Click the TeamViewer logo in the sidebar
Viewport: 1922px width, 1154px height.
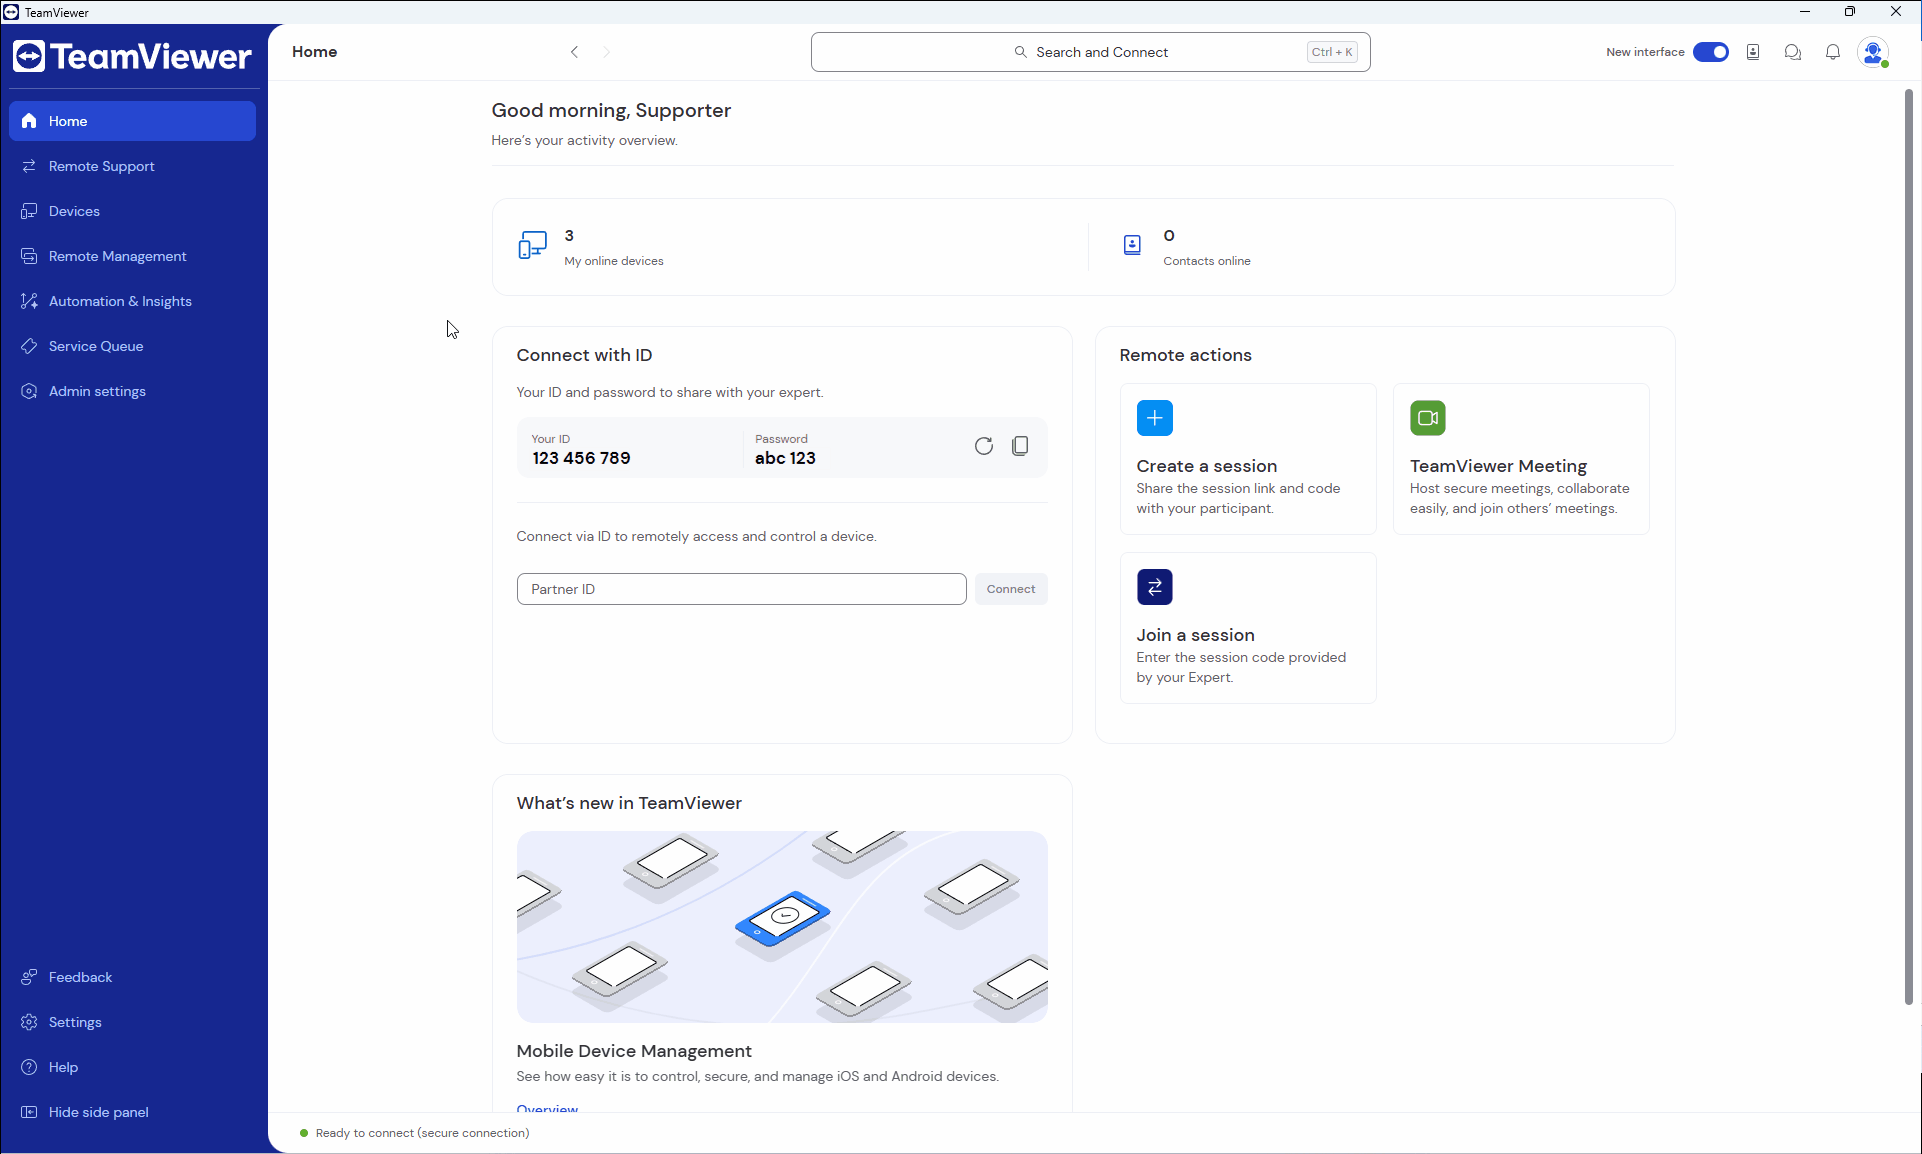click(x=132, y=57)
